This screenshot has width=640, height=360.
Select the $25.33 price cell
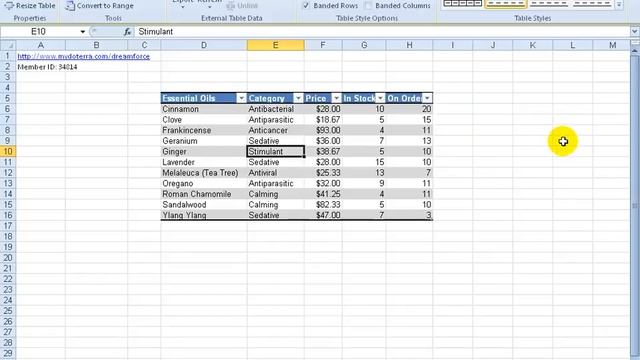click(323, 172)
